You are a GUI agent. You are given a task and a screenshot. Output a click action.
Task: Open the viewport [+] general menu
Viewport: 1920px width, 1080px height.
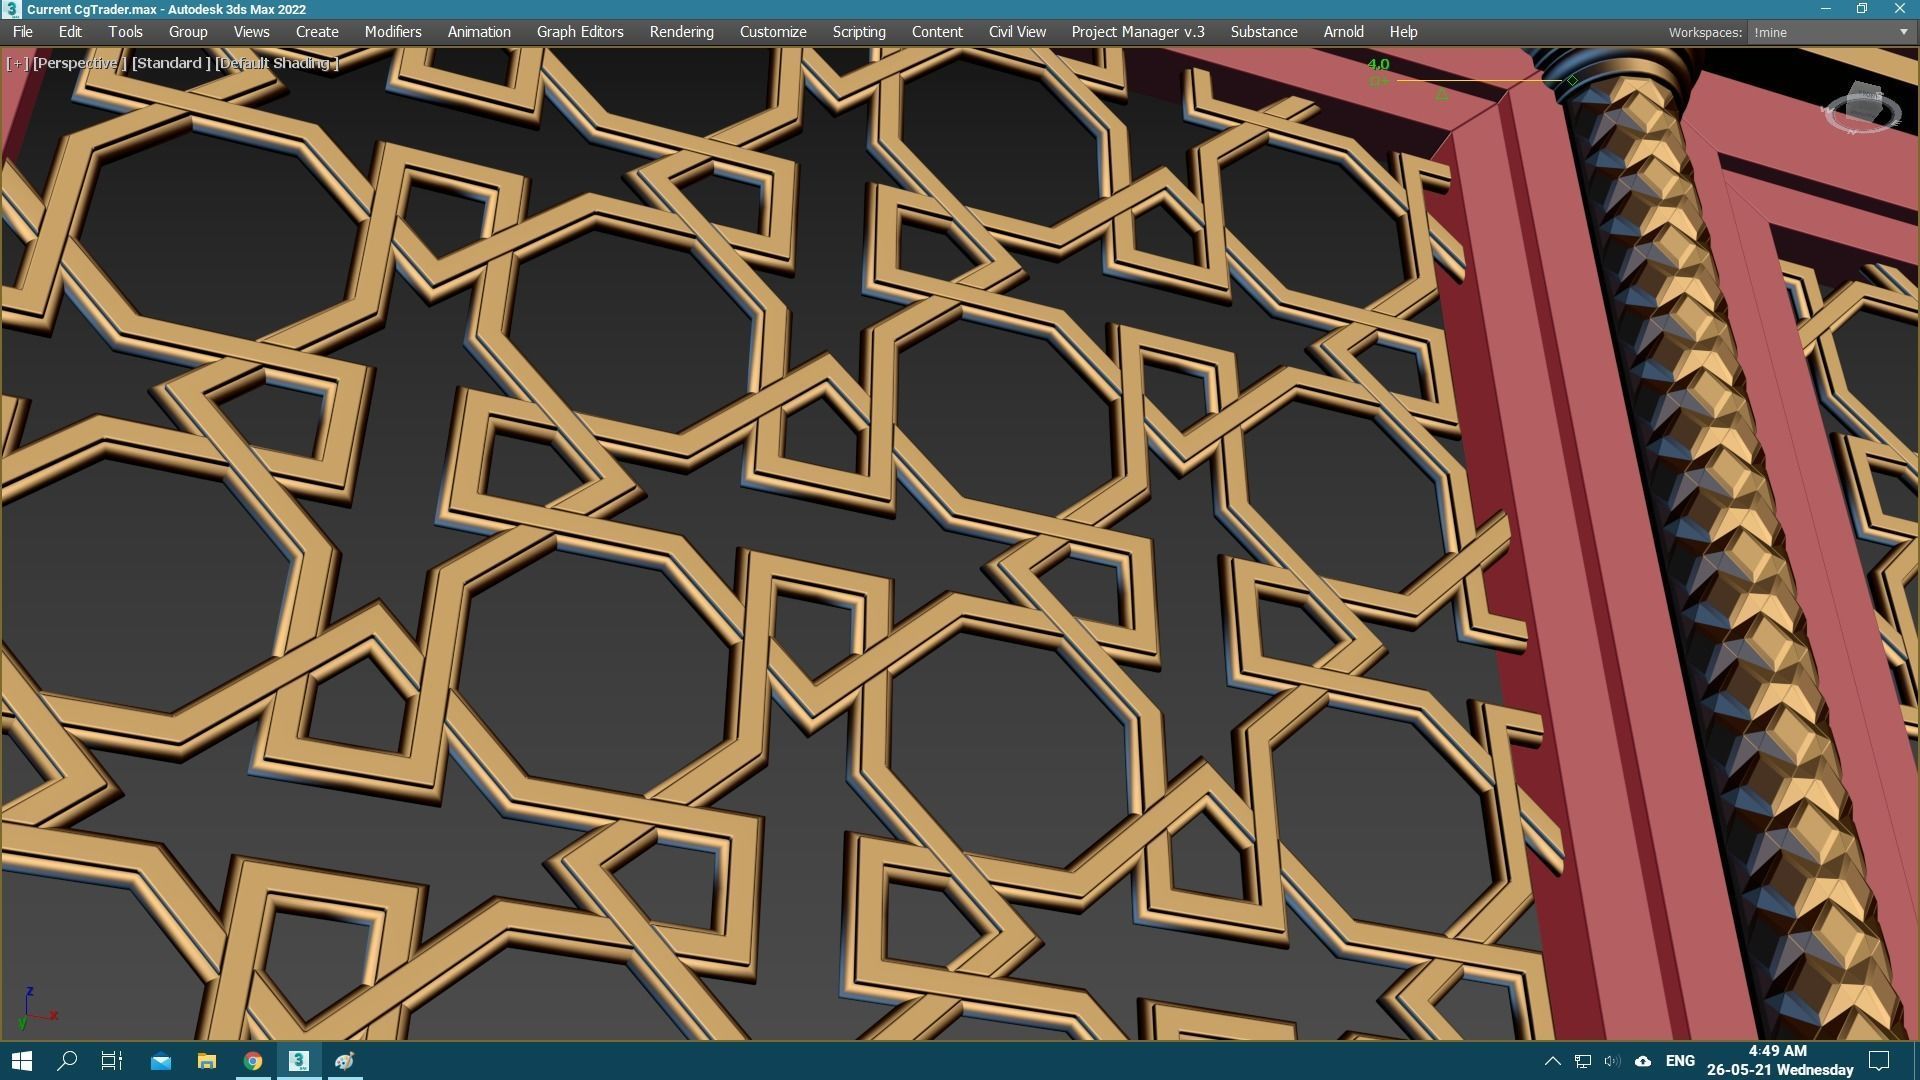point(17,63)
